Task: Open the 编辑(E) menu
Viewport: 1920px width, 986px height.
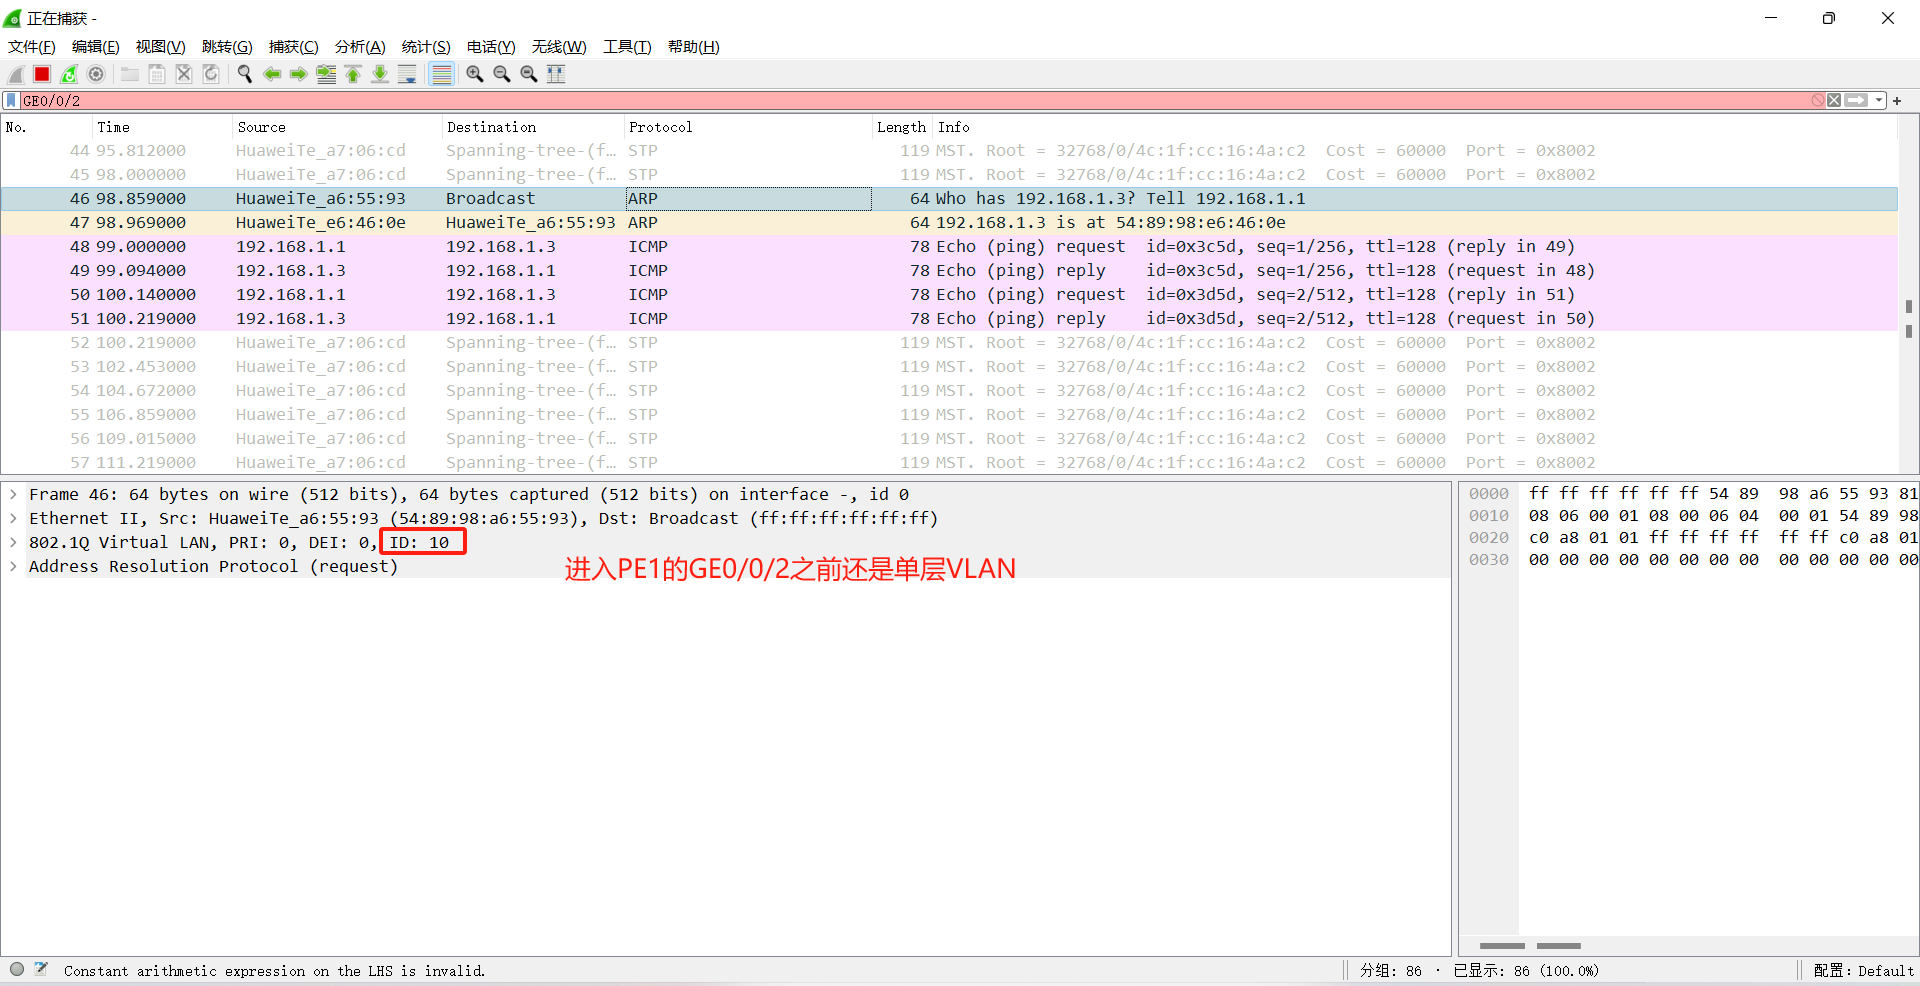Action: pos(96,47)
